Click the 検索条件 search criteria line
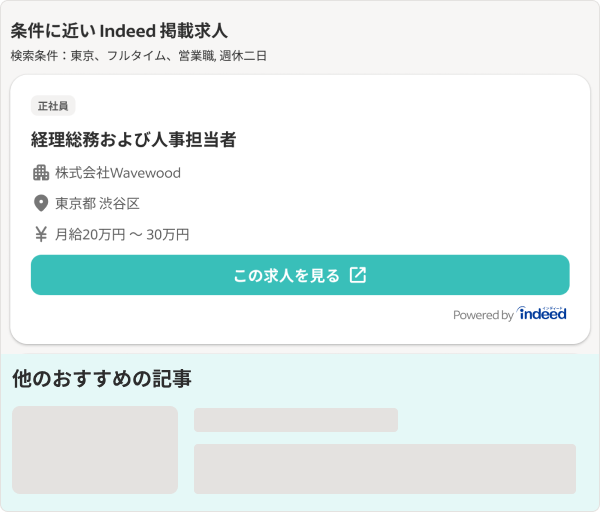 tap(139, 56)
